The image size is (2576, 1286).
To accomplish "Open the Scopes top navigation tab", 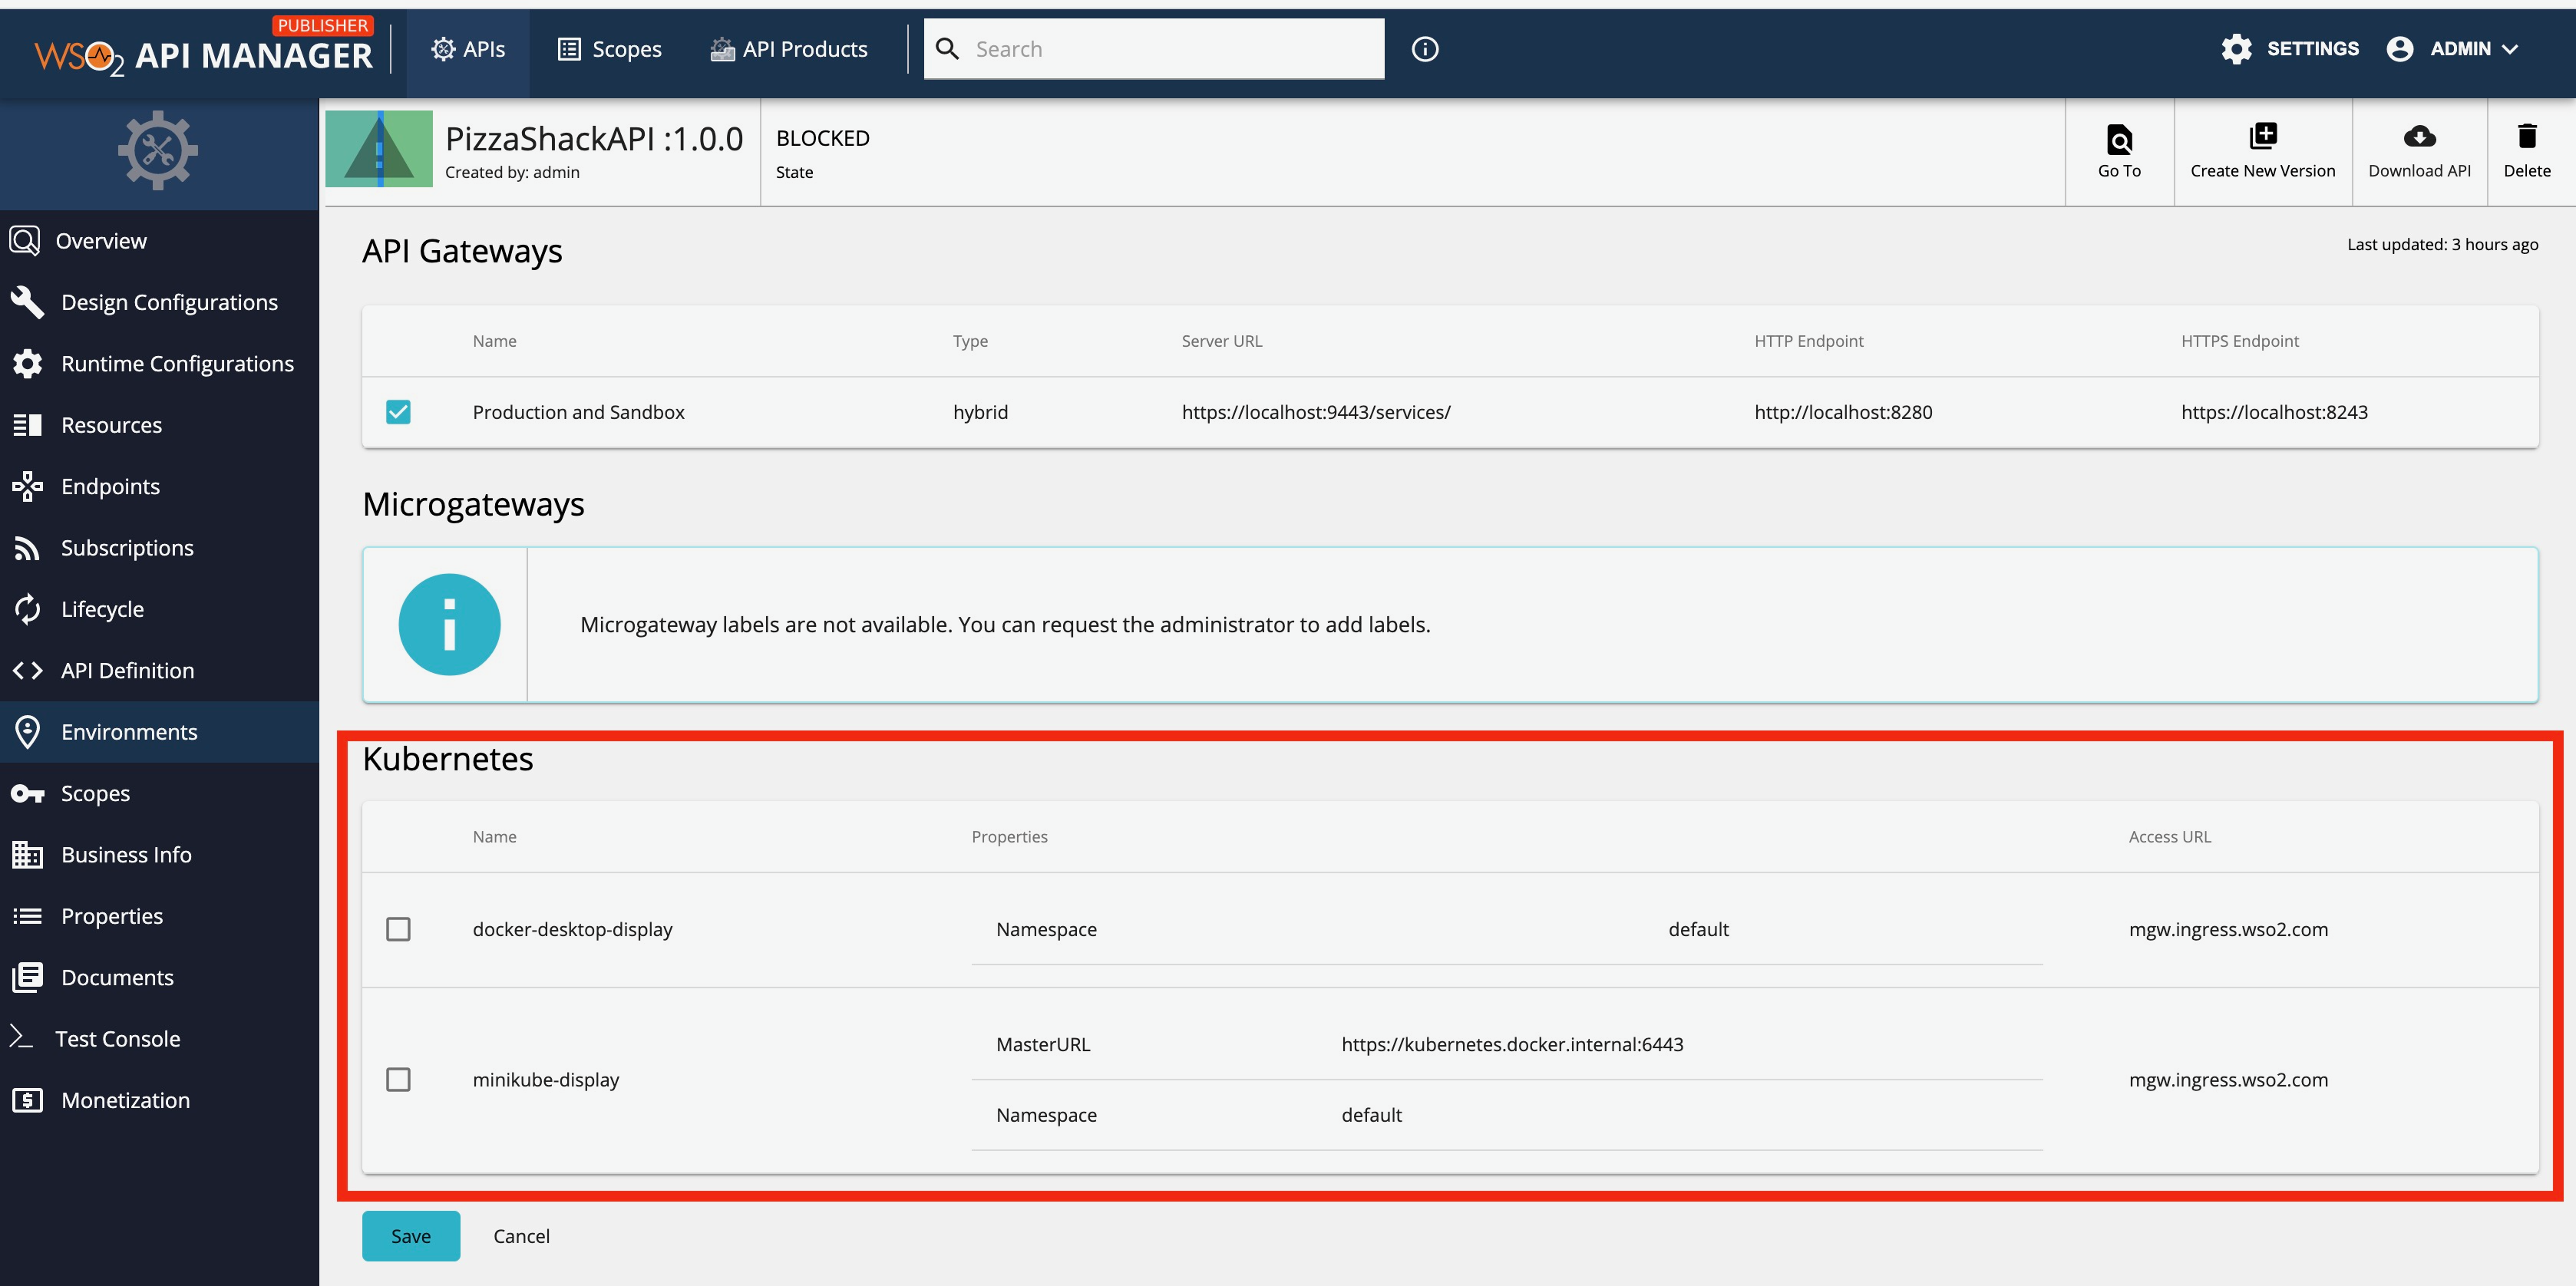I will 609,49.
